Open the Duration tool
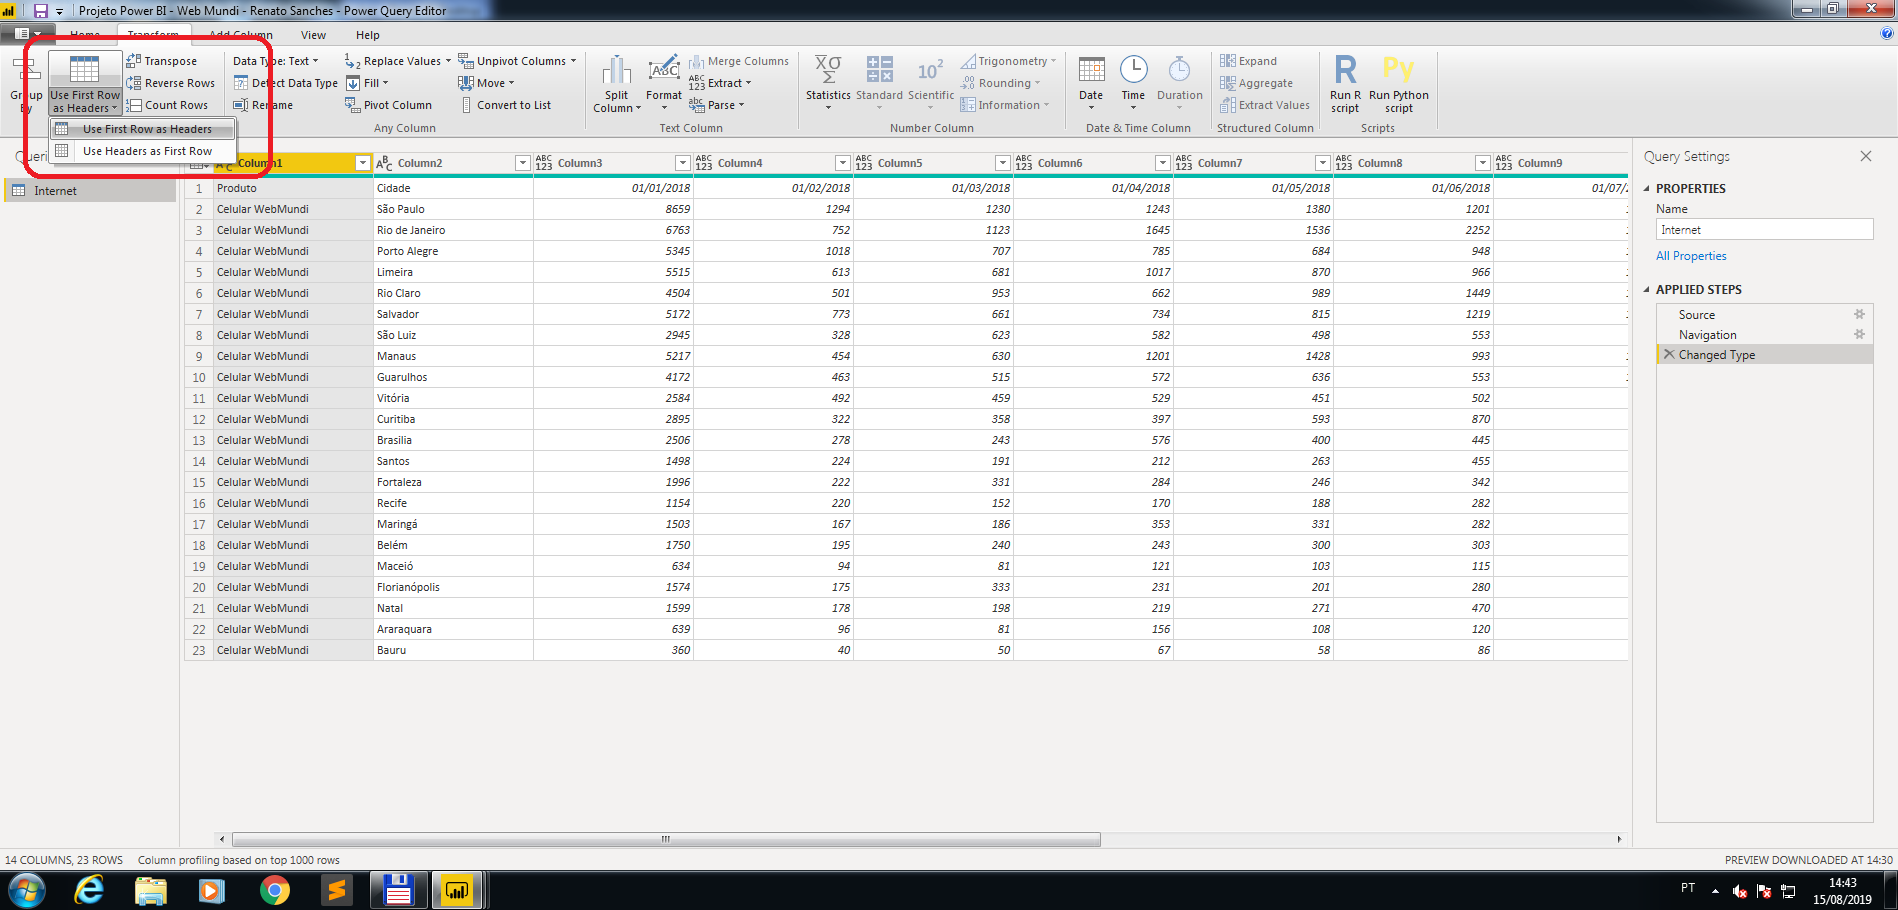The height and width of the screenshot is (910, 1898). (1180, 82)
